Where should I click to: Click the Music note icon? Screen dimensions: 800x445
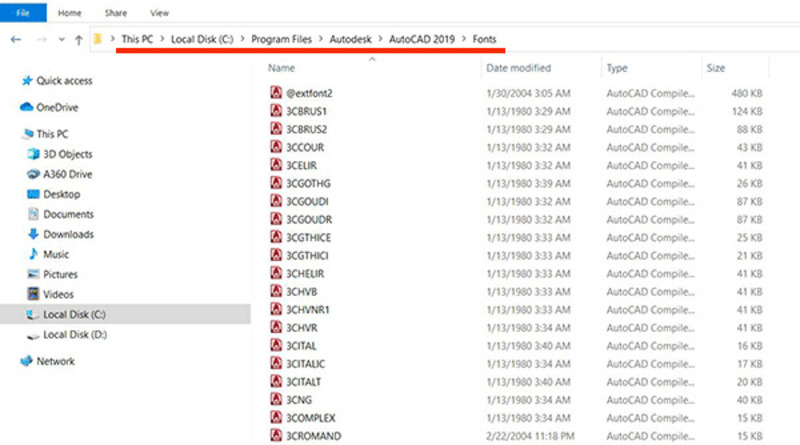[x=33, y=254]
